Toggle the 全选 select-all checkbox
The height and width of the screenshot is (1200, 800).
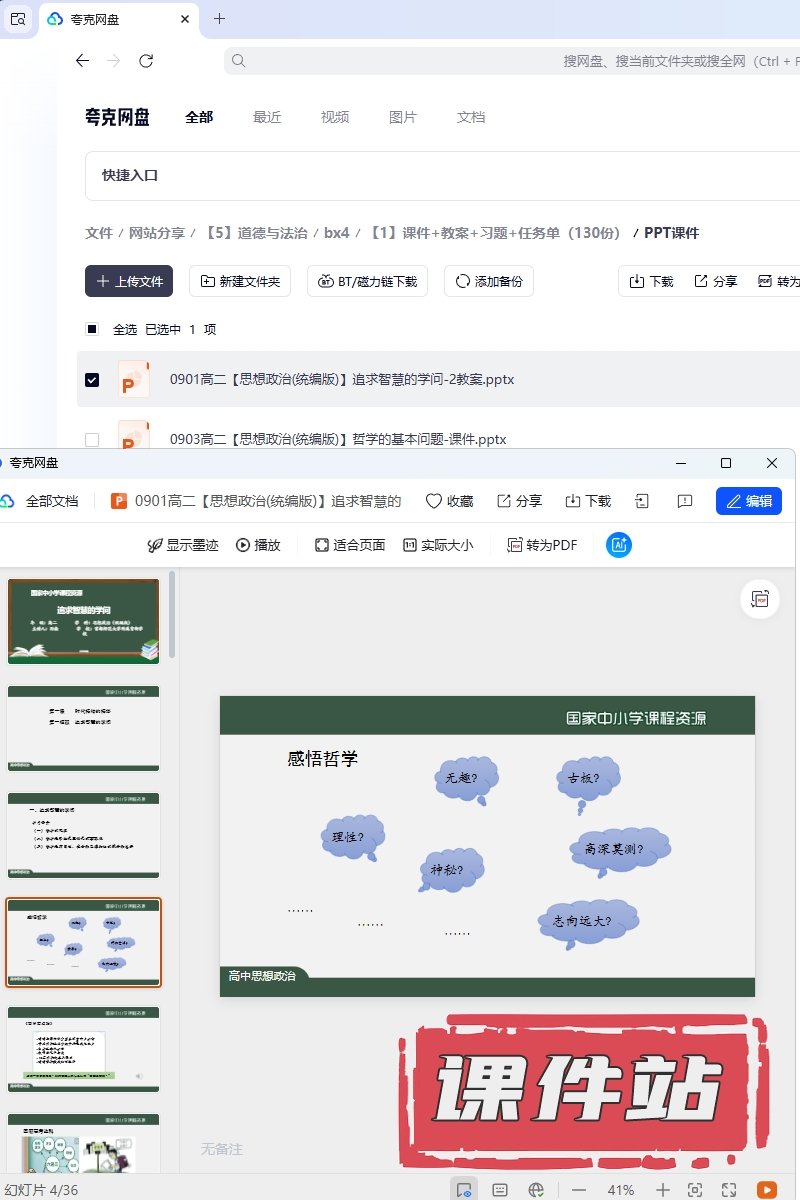(92, 329)
